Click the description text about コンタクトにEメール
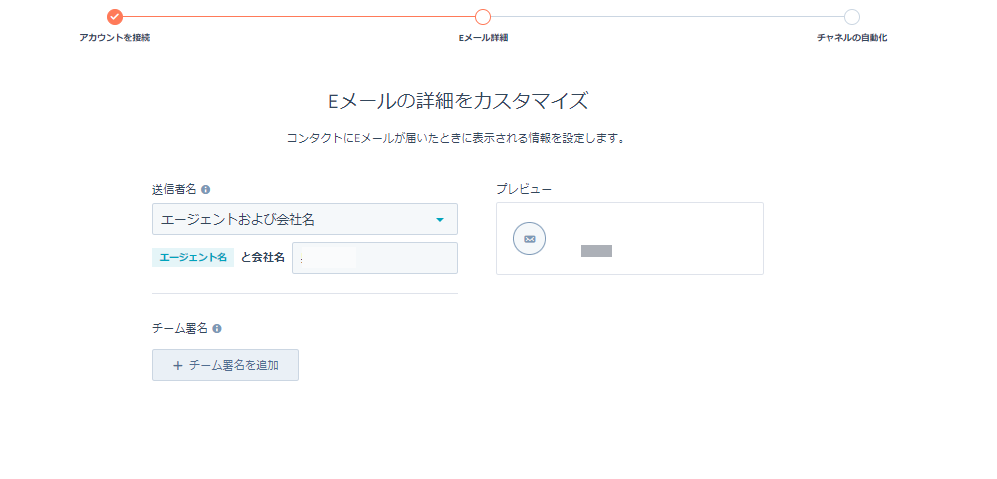997x479 pixels. tap(455, 138)
